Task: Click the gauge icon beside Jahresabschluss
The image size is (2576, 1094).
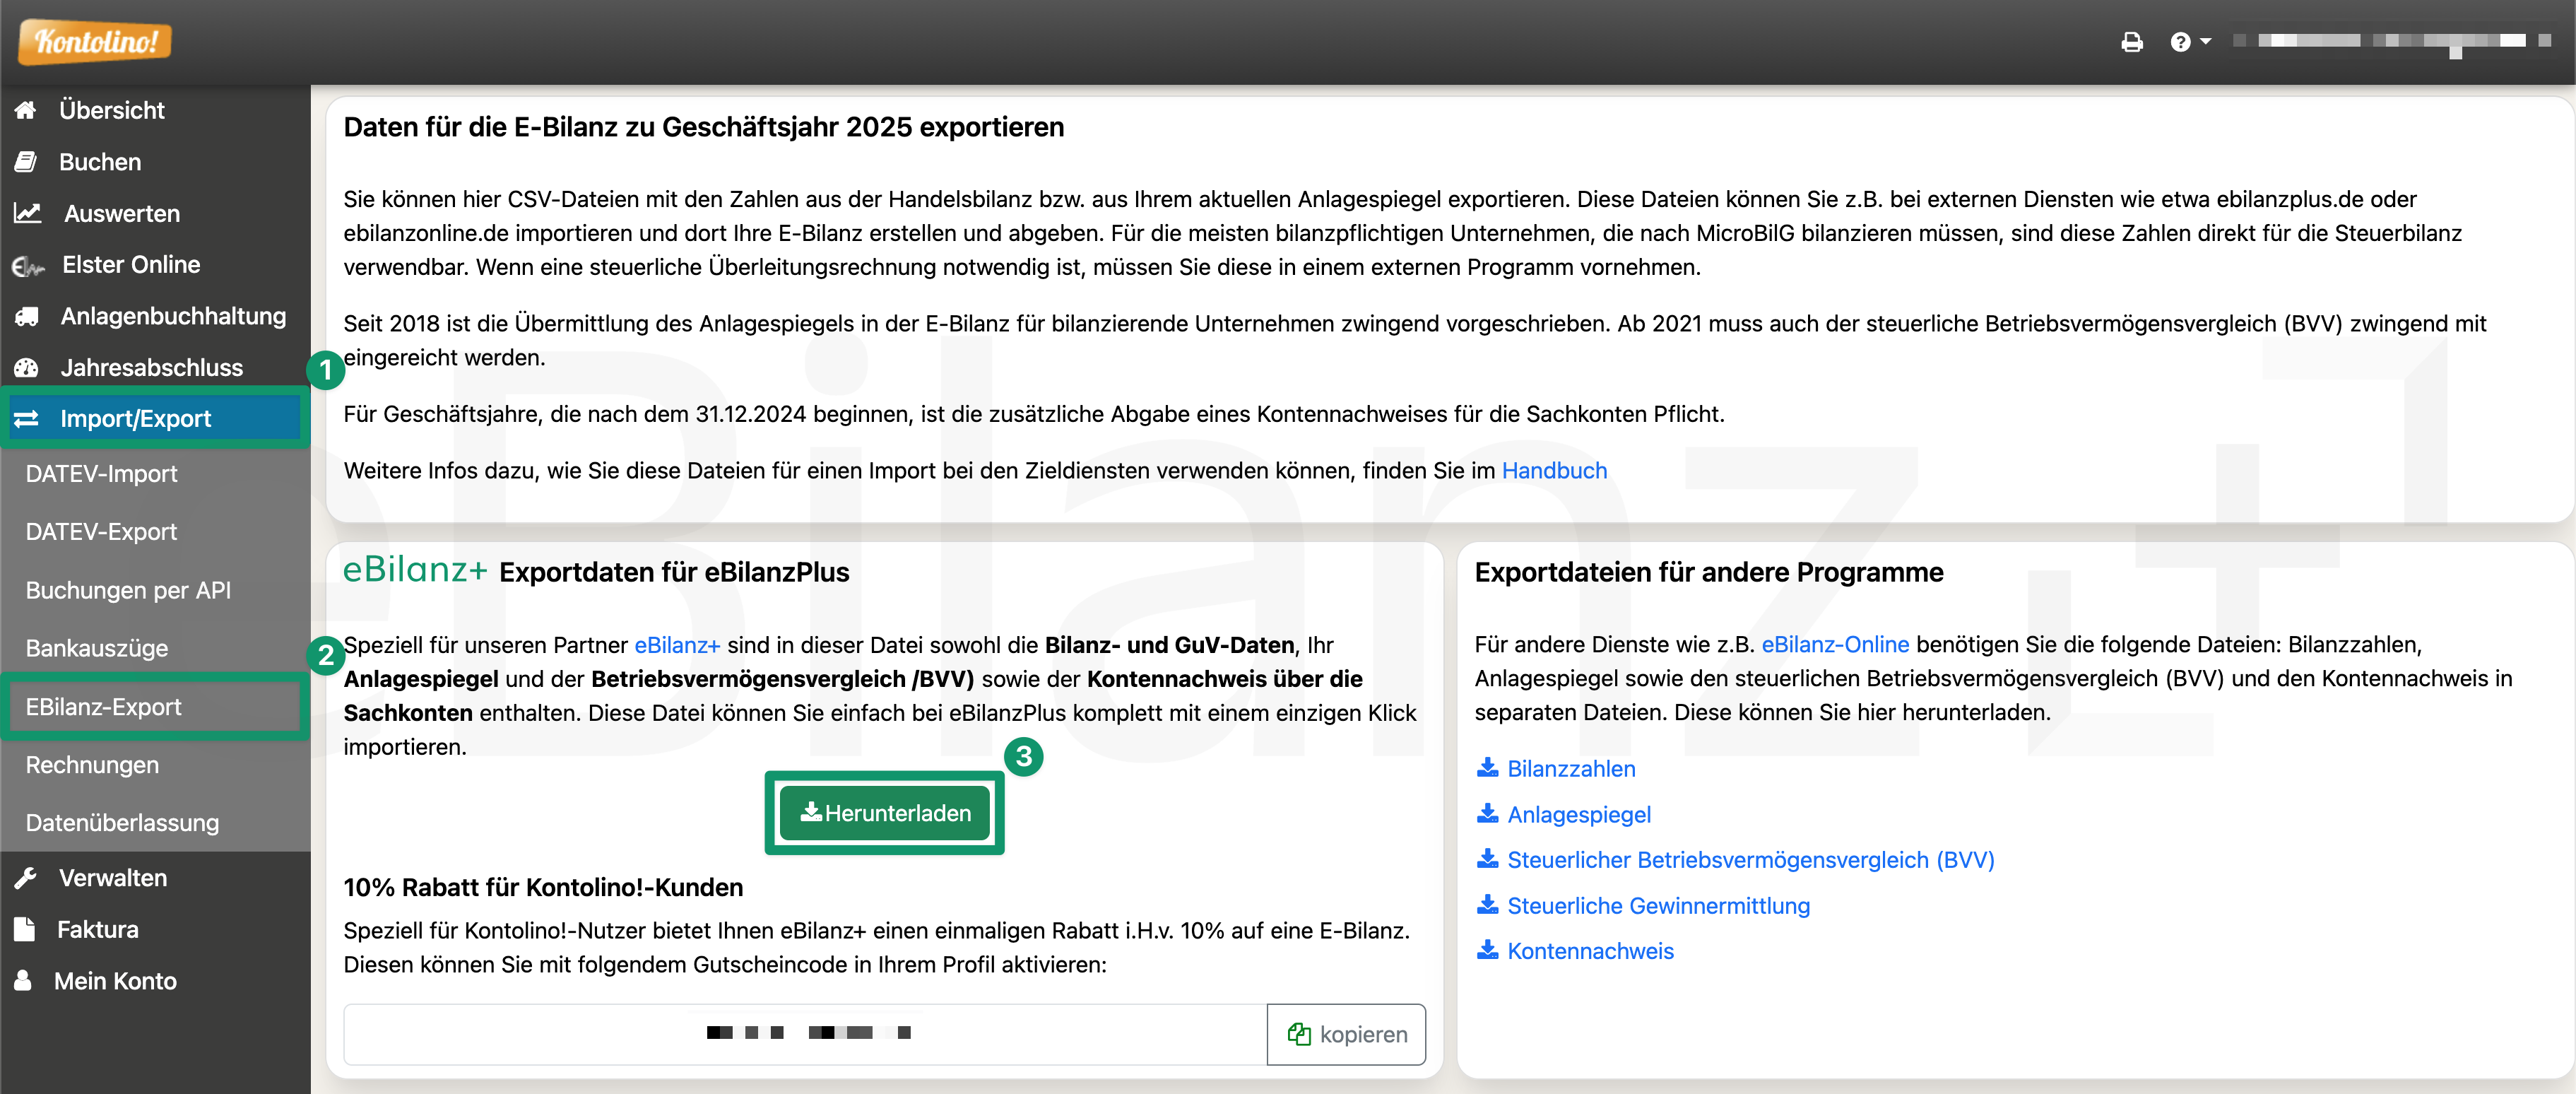Action: [x=27, y=368]
